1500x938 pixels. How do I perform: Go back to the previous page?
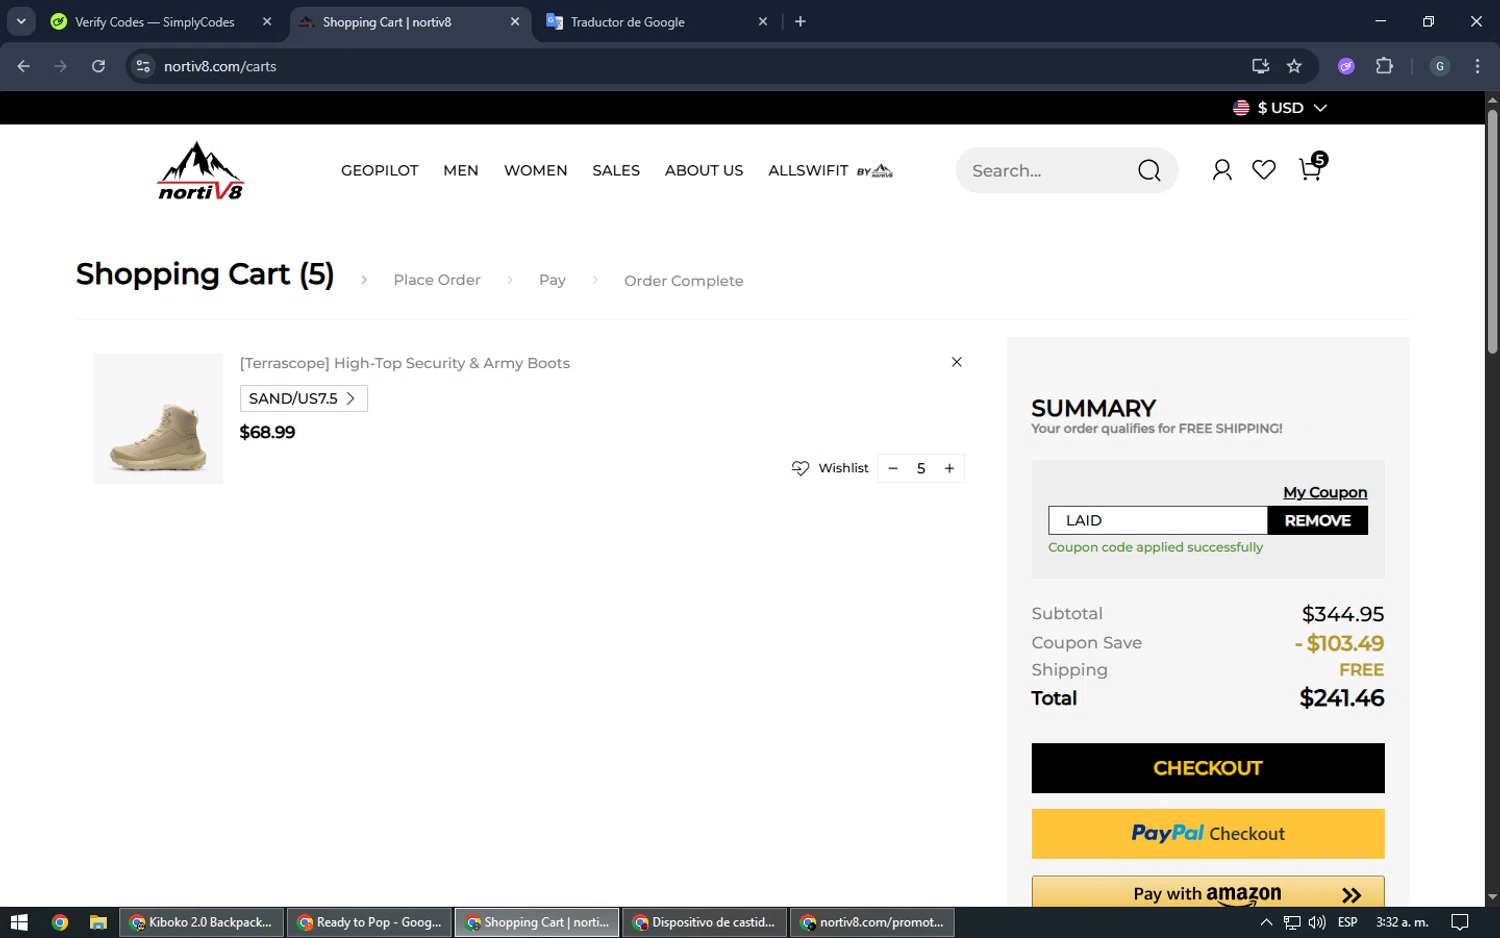[x=24, y=66]
